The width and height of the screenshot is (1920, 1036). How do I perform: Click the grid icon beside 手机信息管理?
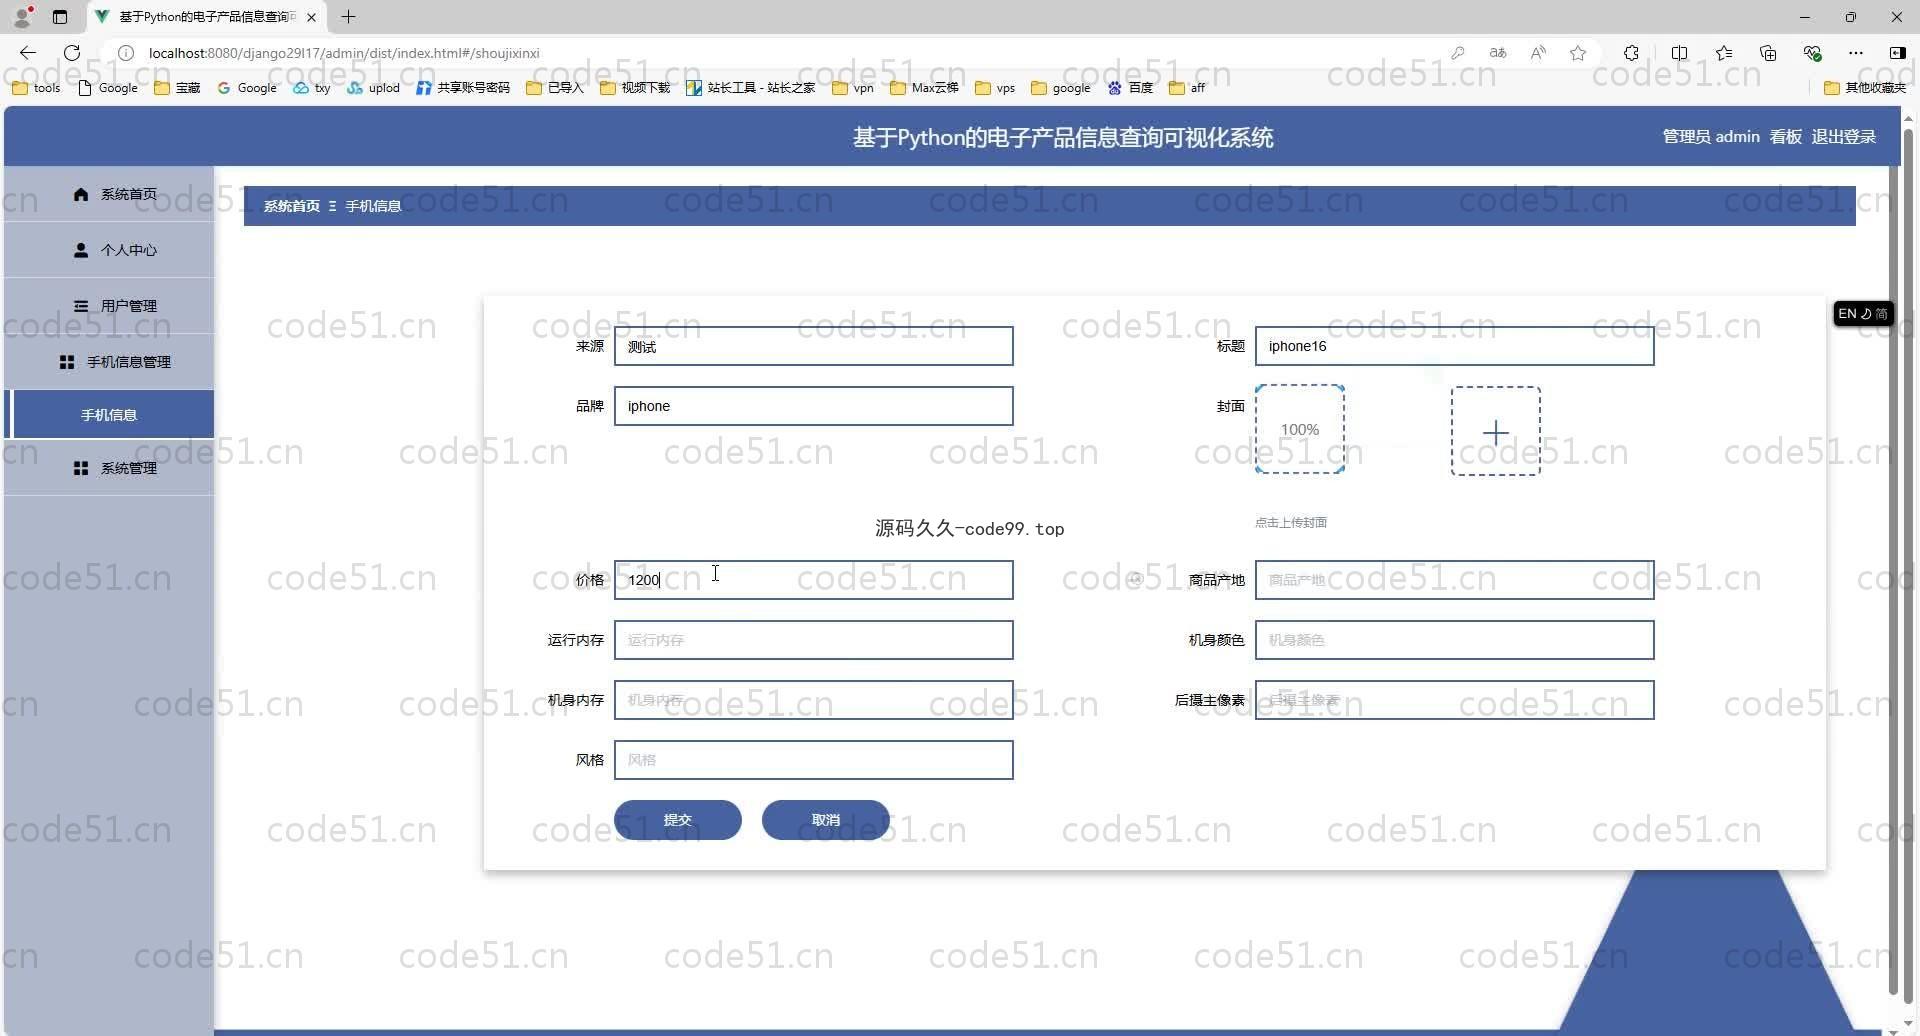[67, 362]
